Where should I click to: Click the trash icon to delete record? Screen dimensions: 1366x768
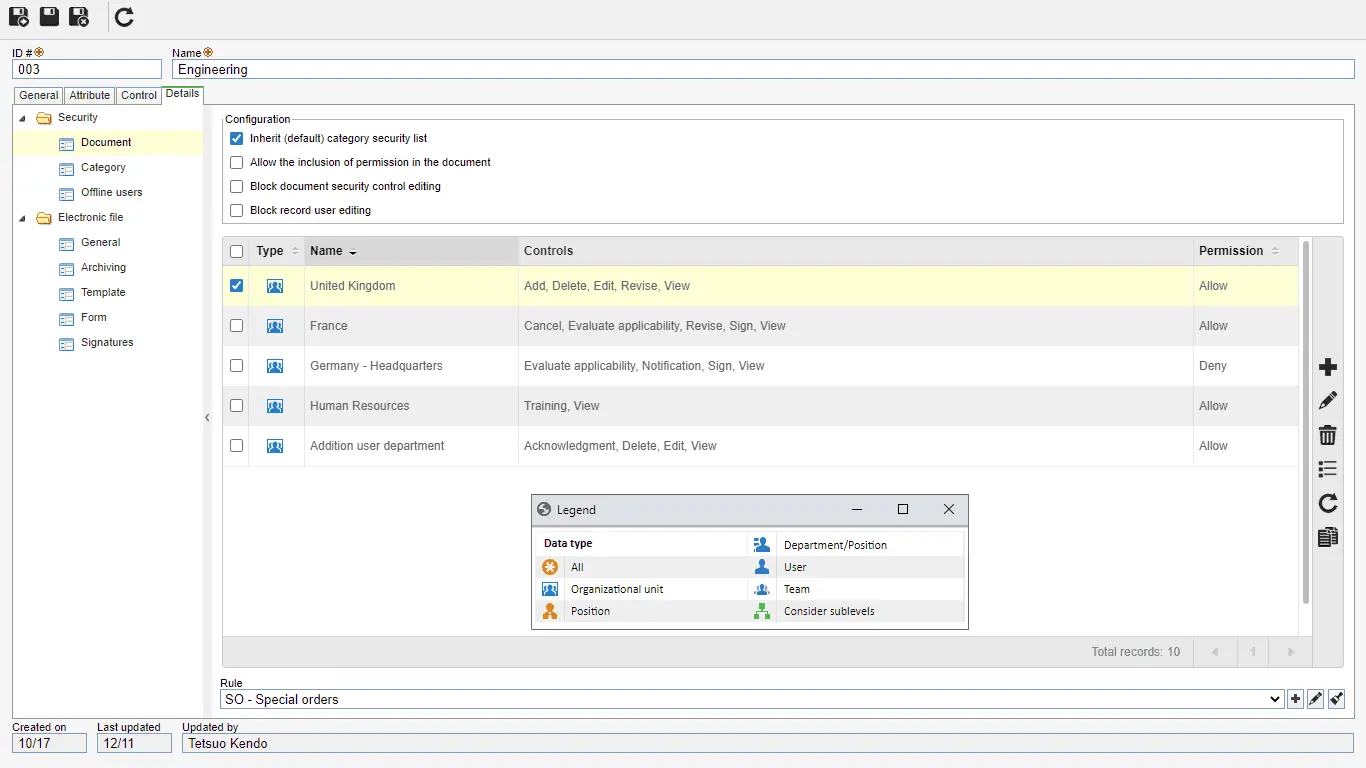tap(1327, 435)
